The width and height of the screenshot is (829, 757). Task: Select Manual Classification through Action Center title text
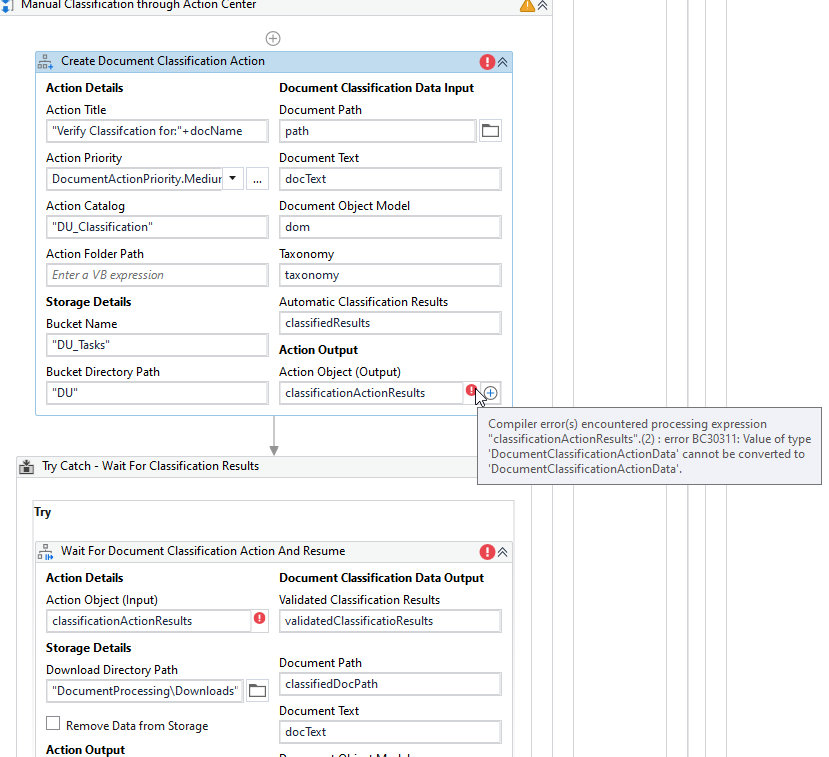point(139,5)
